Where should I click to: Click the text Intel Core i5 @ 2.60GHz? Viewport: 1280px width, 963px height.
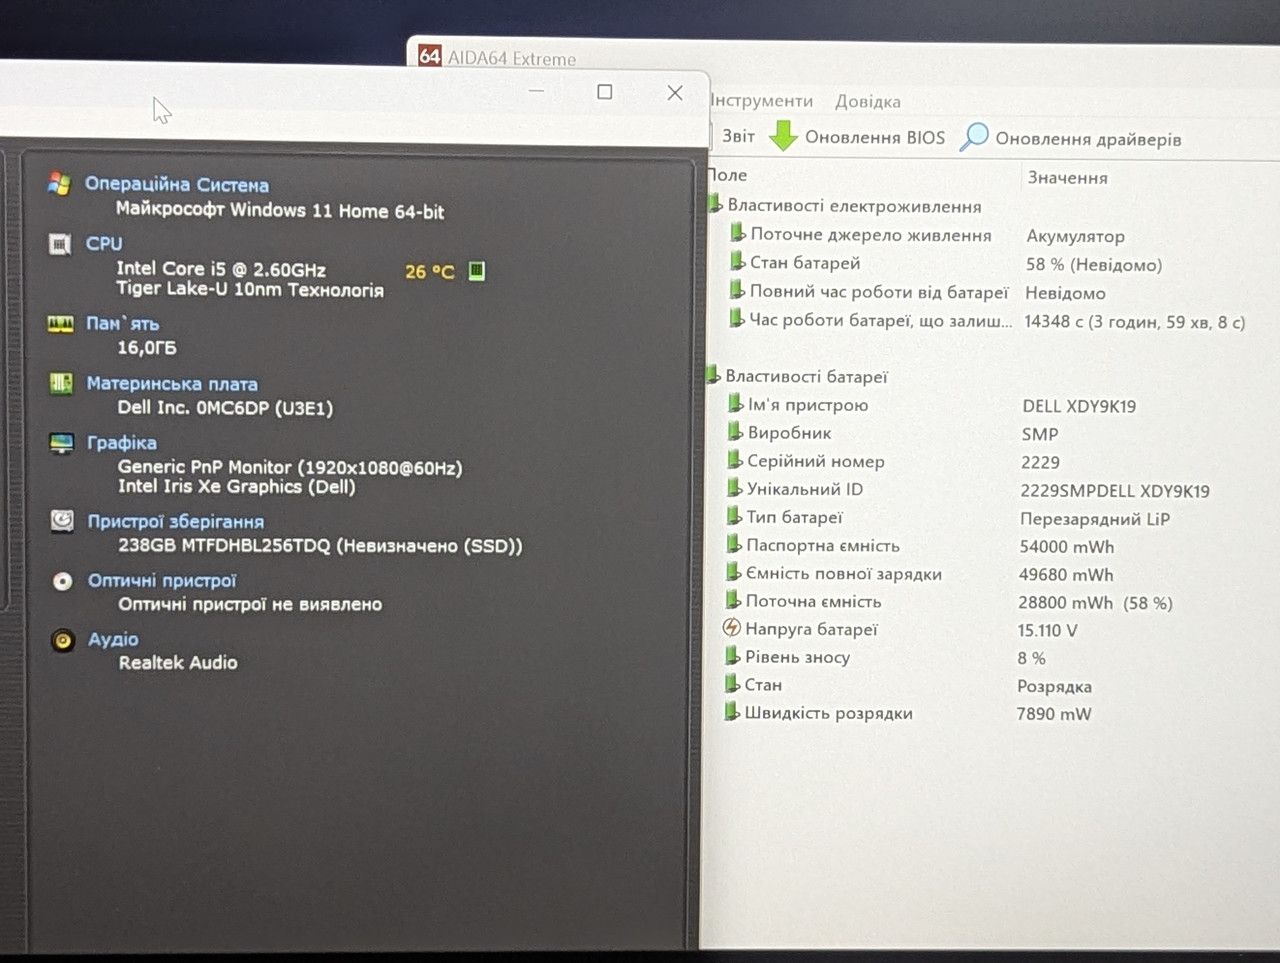point(221,268)
